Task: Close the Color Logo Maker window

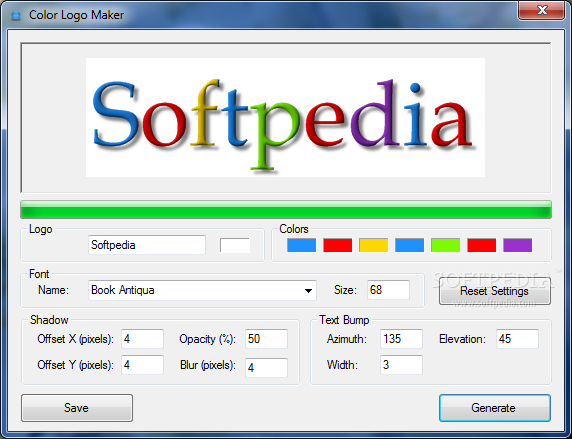Action: click(x=542, y=10)
